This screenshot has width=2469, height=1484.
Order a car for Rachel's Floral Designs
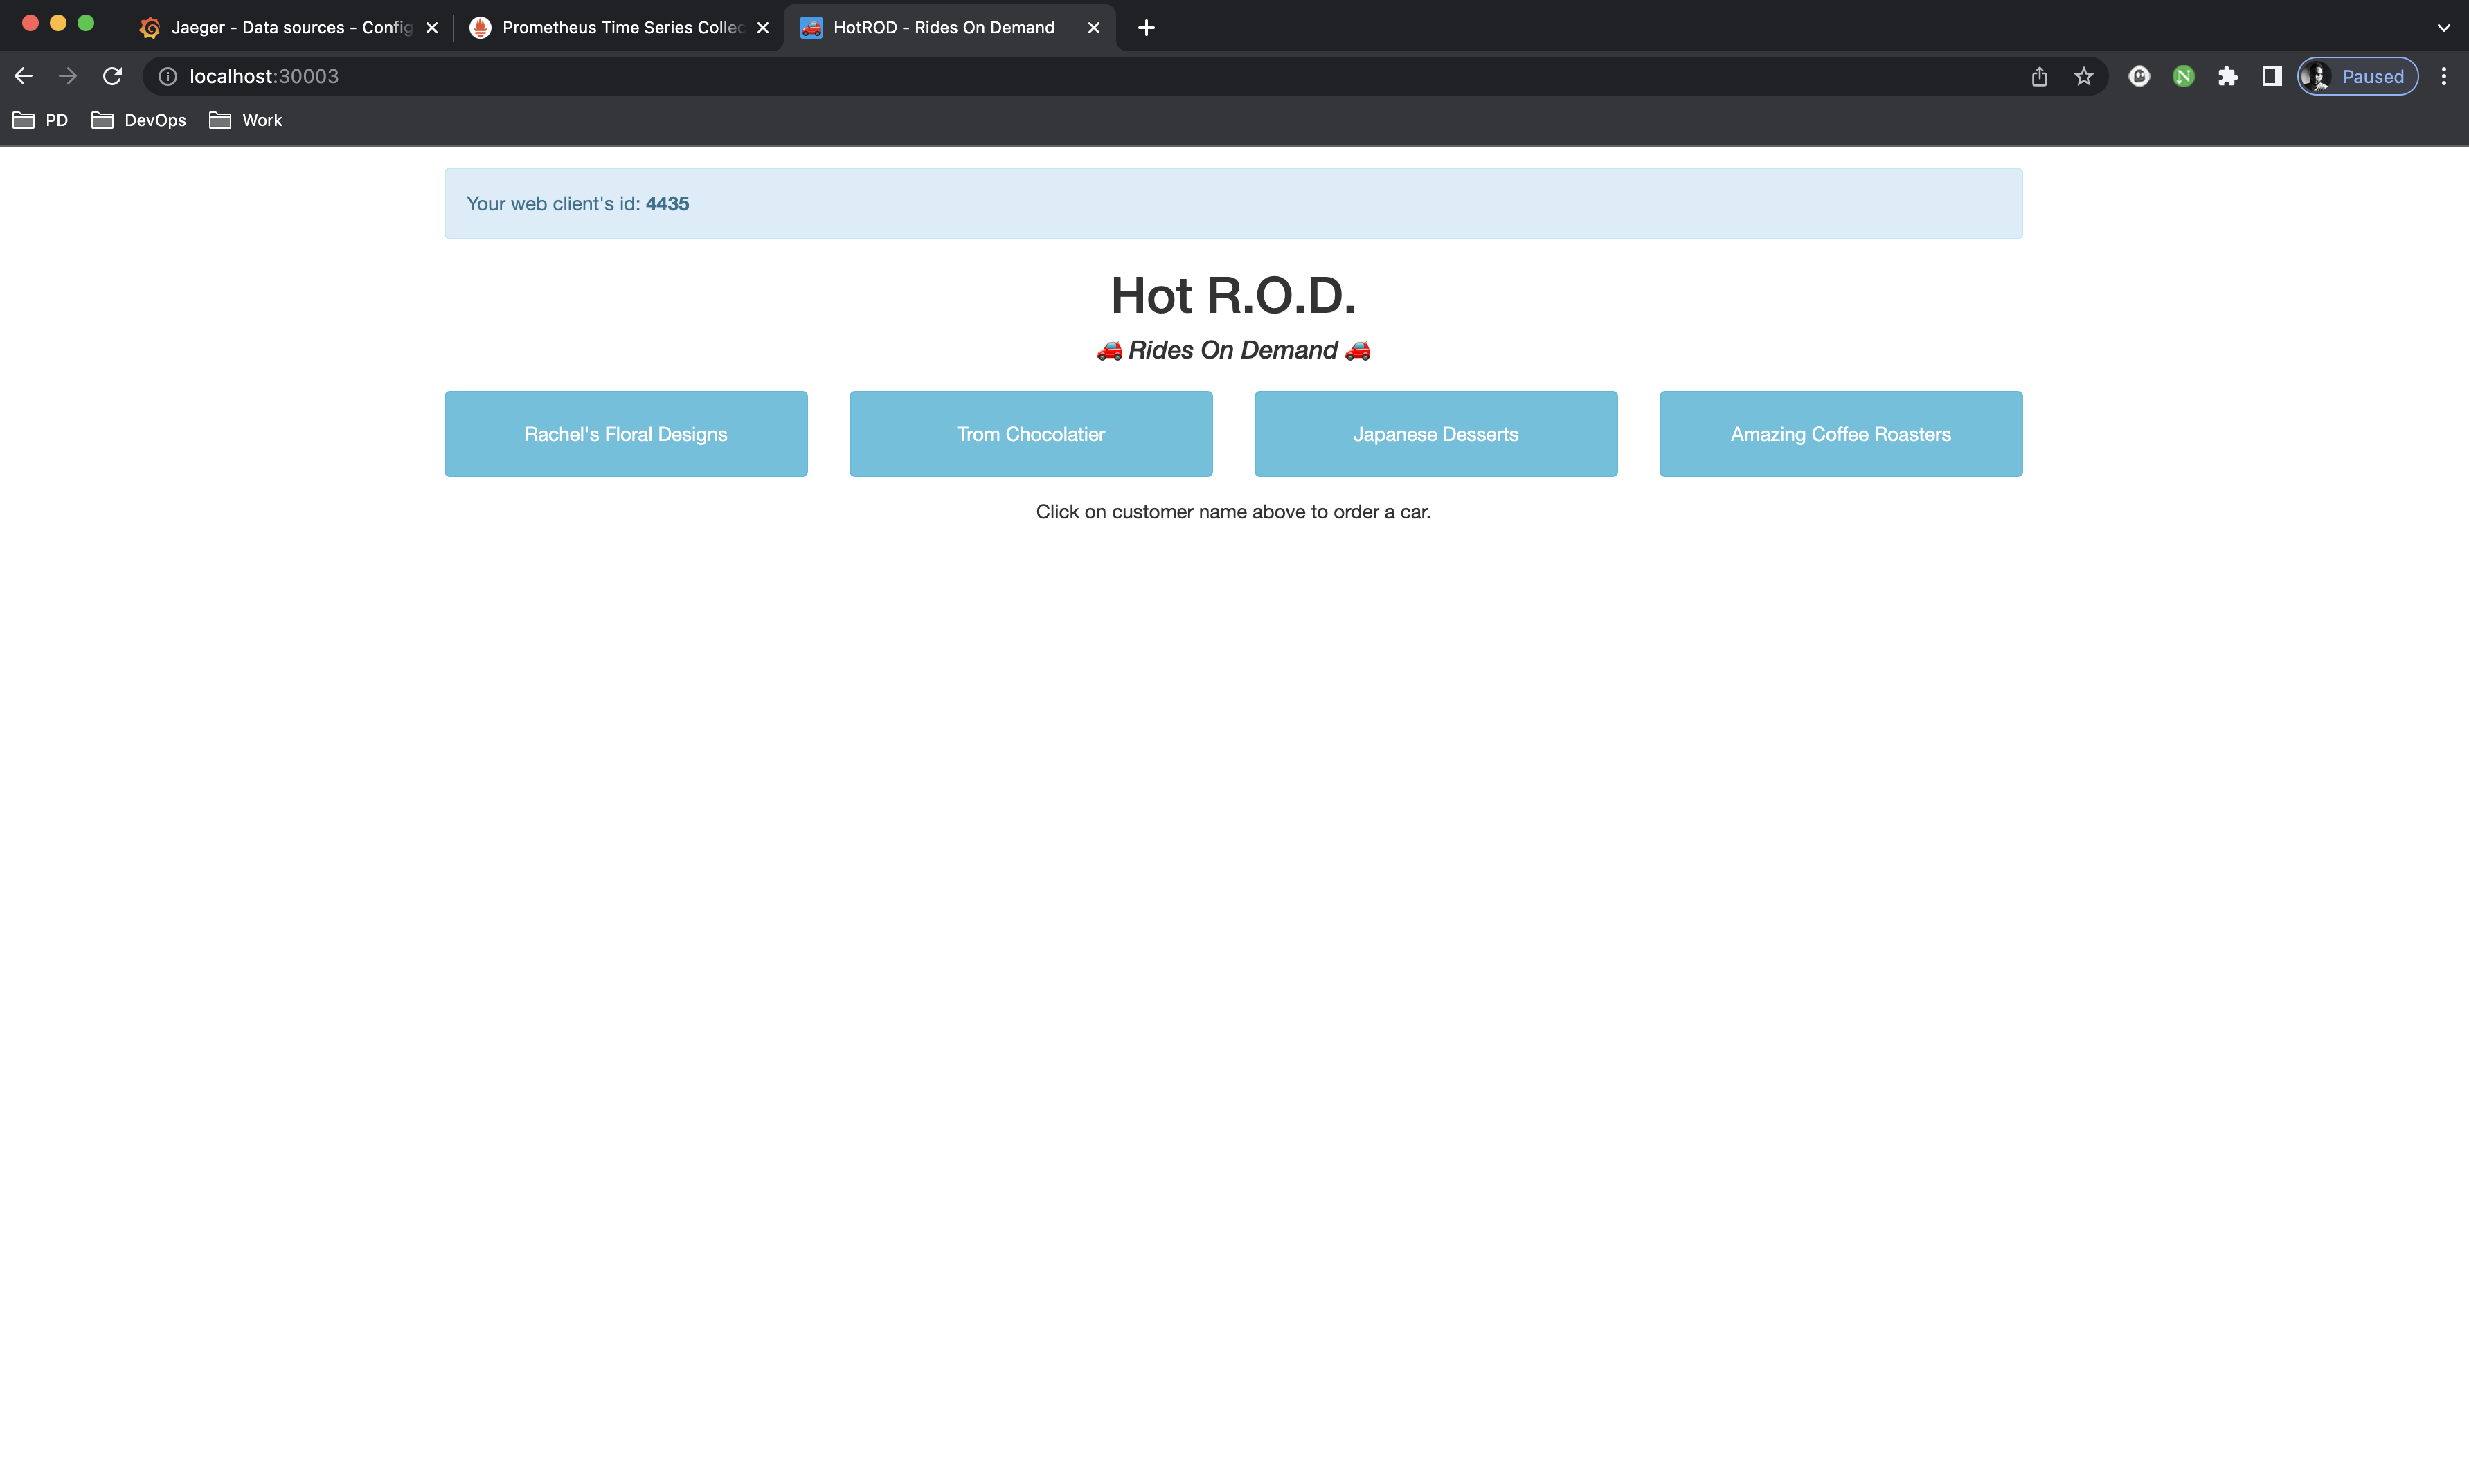626,434
